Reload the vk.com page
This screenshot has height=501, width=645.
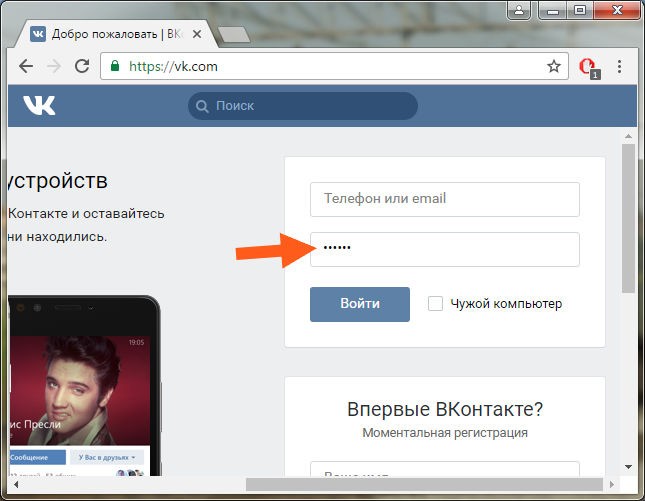tap(82, 66)
